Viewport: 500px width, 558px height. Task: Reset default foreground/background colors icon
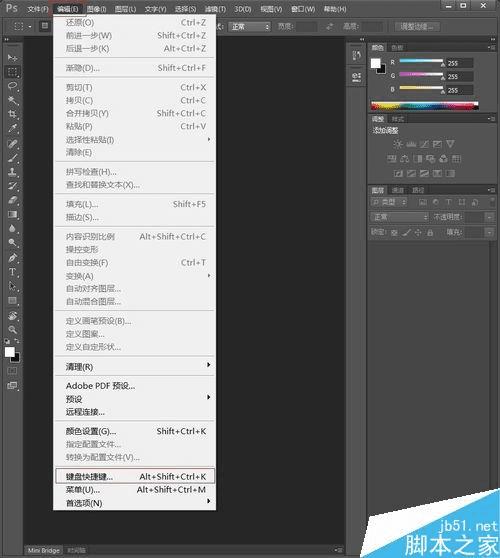point(7,341)
